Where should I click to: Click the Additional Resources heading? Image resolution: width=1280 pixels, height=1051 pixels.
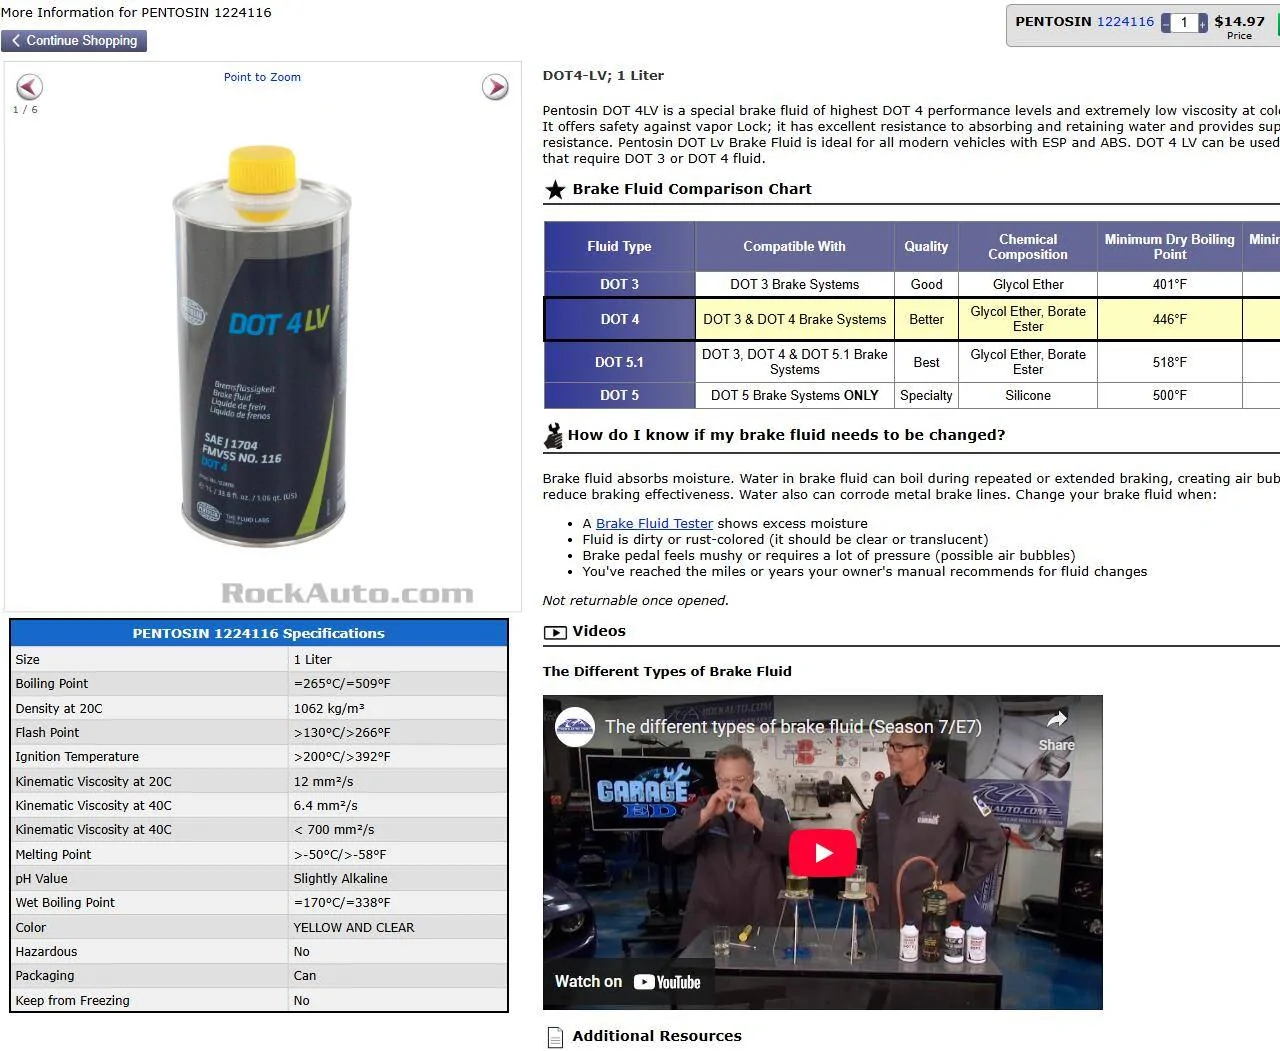tap(657, 1036)
